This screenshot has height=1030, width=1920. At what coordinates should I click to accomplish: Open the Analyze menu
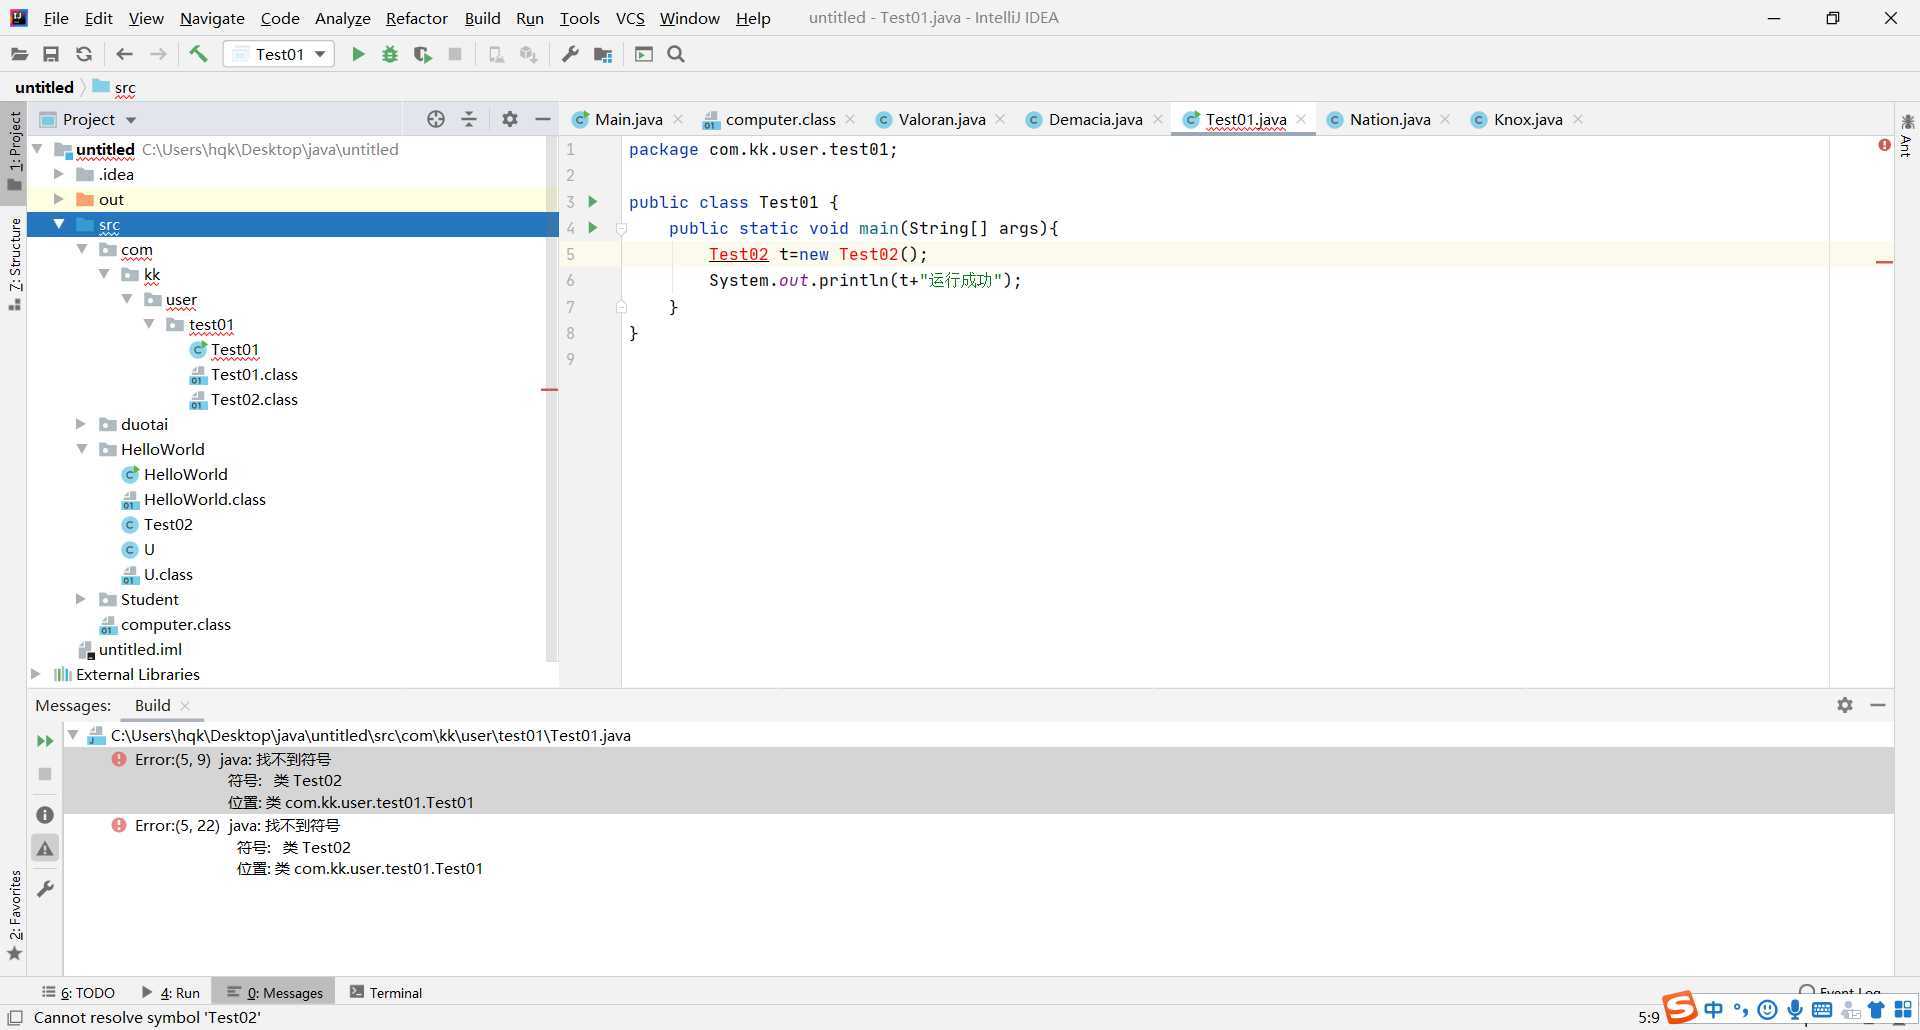coord(342,18)
